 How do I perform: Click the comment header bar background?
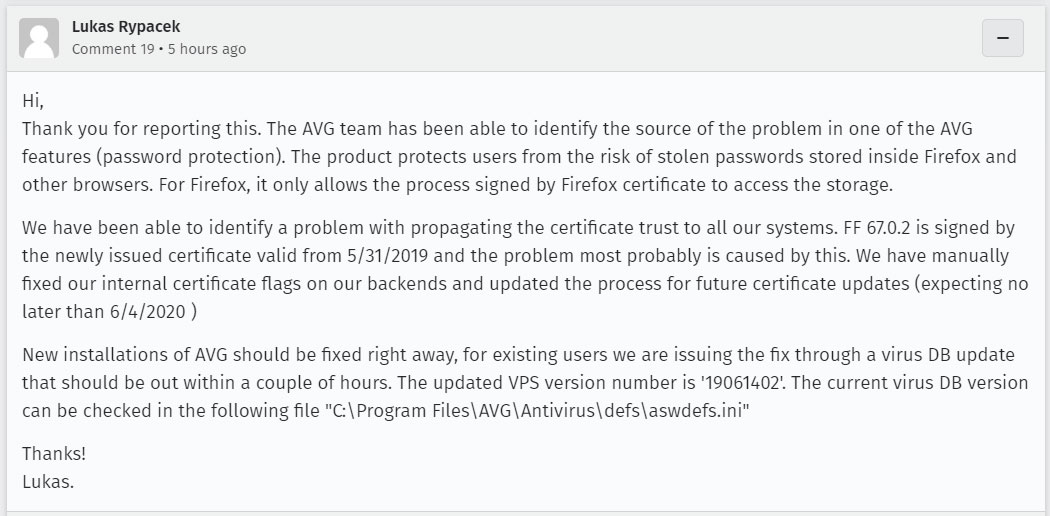pyautogui.click(x=526, y=38)
